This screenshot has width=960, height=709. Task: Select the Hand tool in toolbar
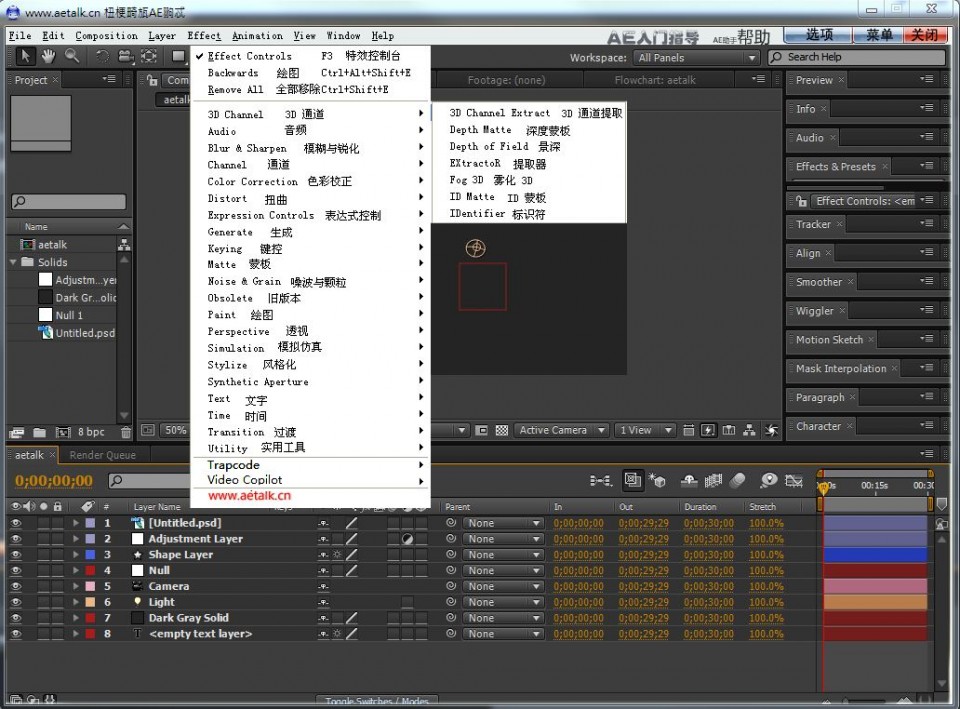pos(48,57)
